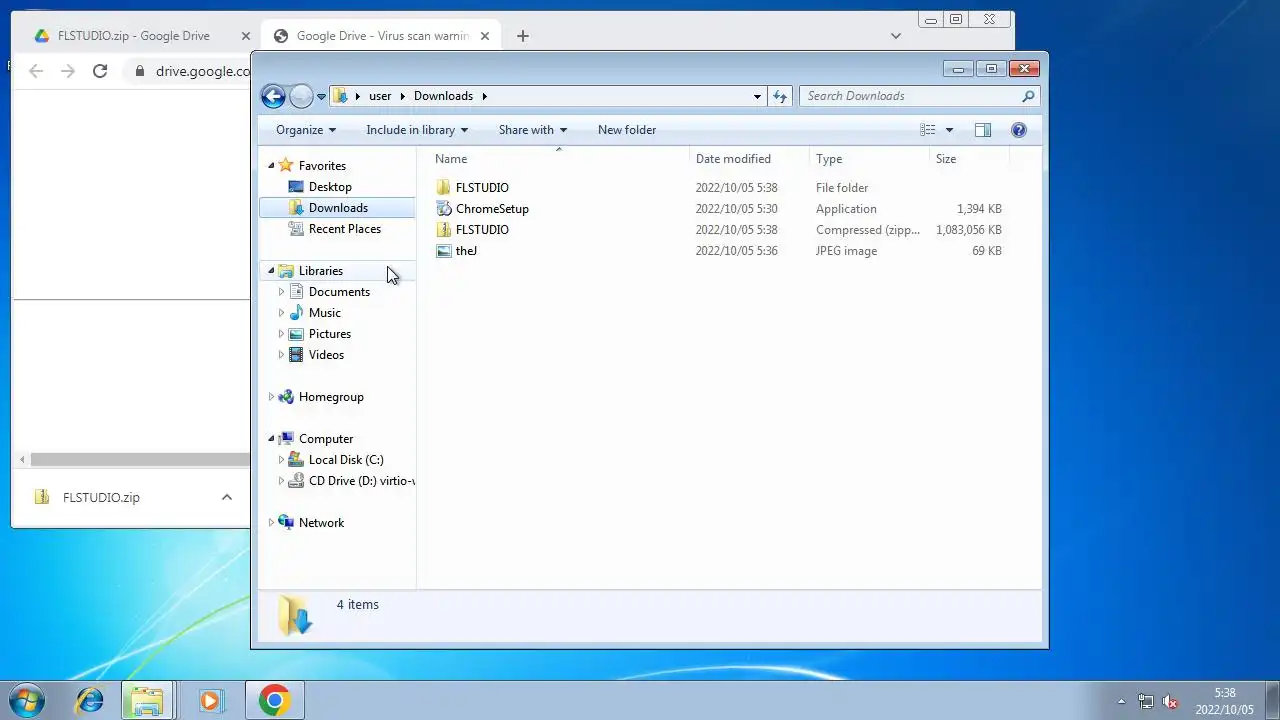The width and height of the screenshot is (1280, 720).
Task: Click the 'JPEG image' type cell
Action: pos(846,251)
